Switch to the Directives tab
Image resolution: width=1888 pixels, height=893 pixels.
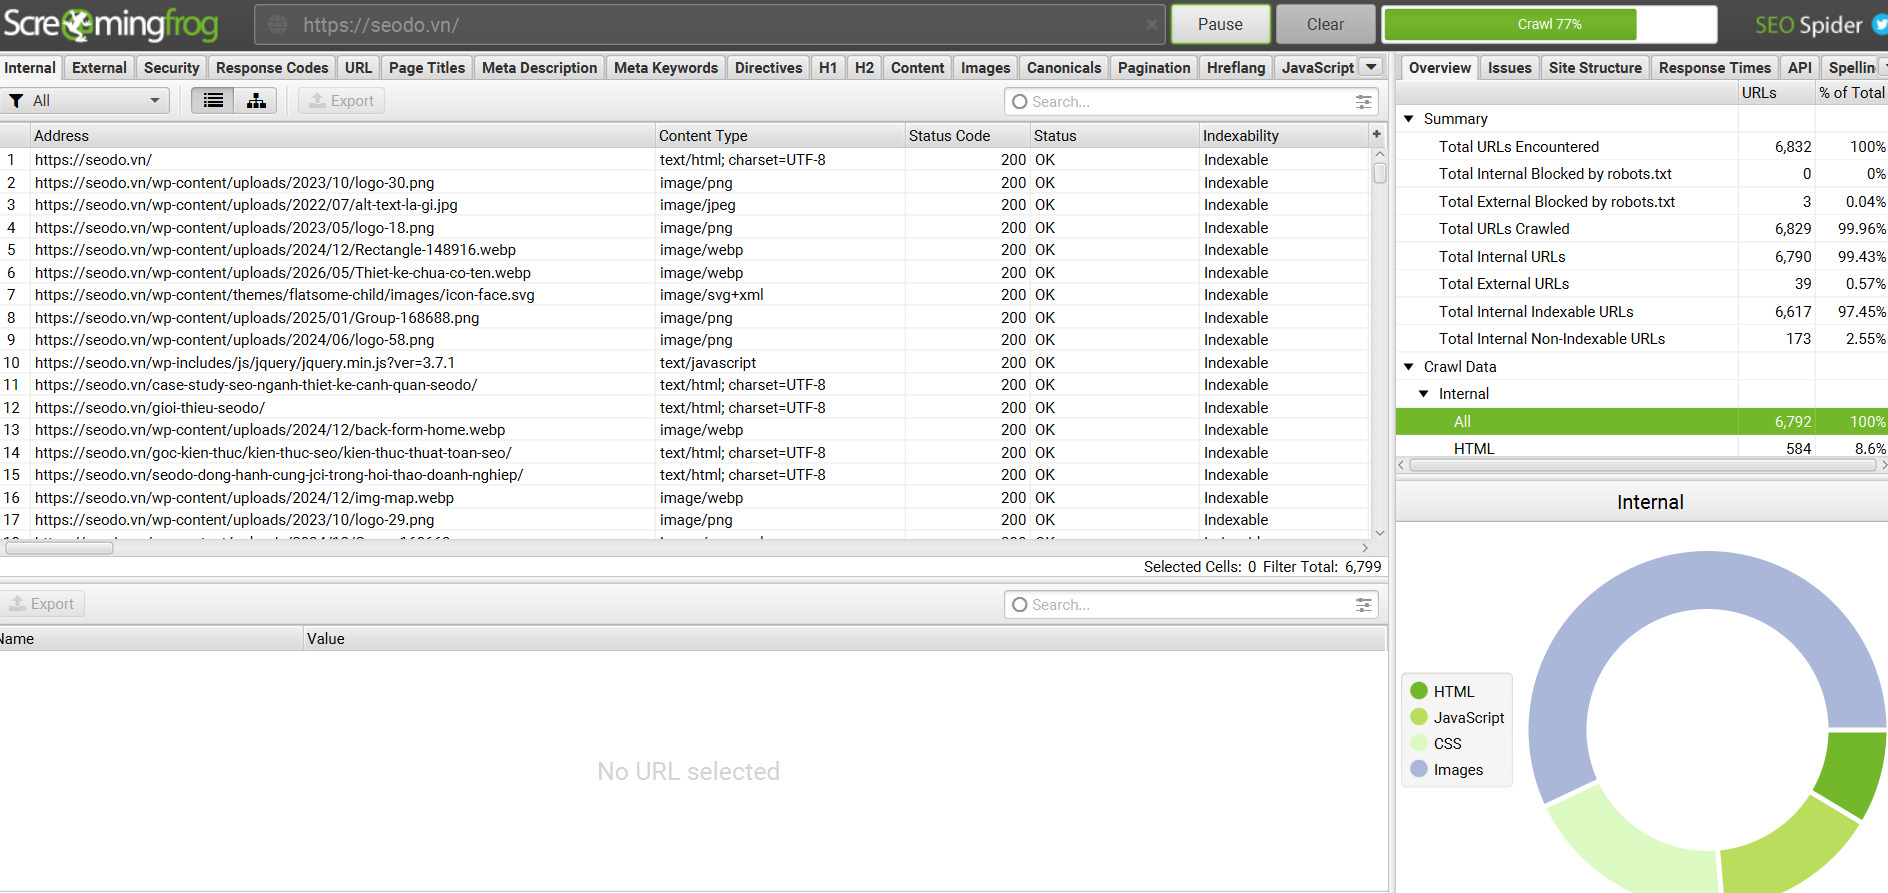[768, 68]
